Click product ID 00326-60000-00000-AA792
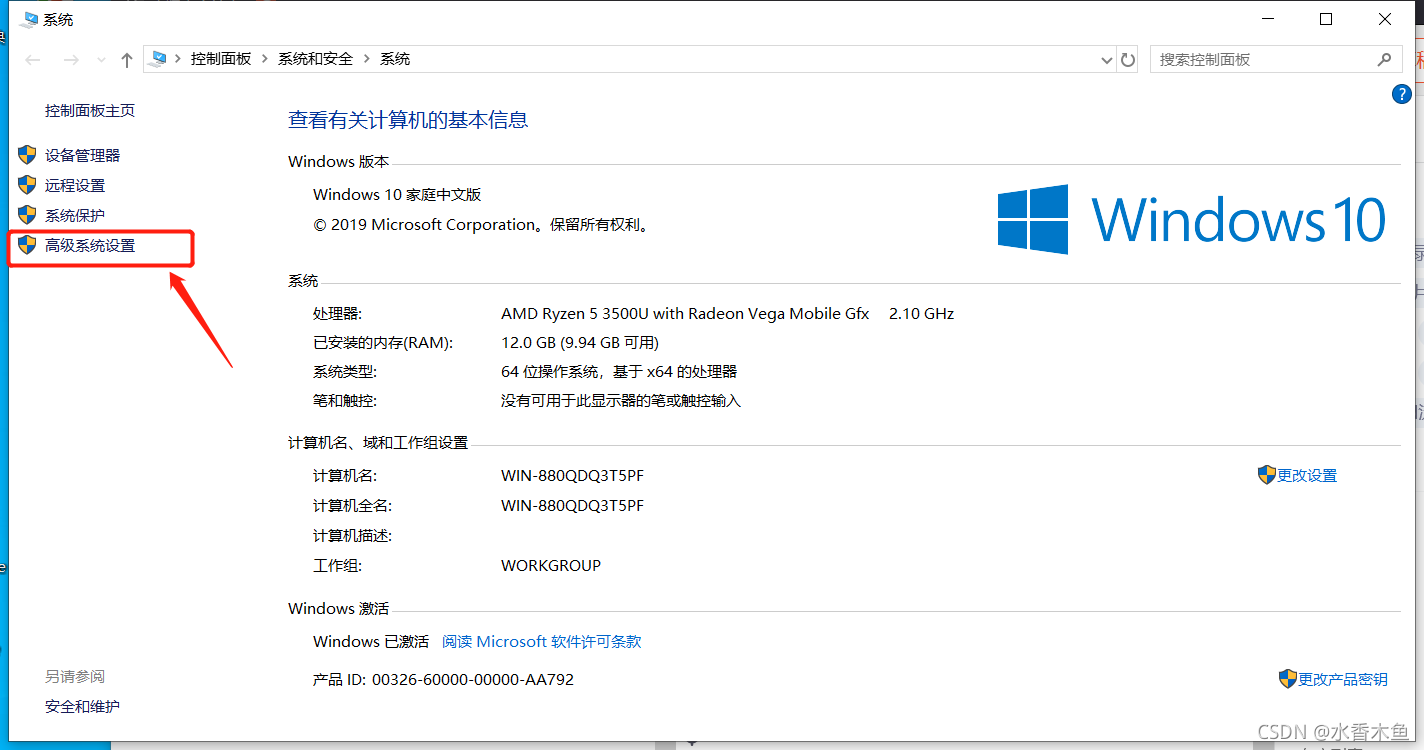This screenshot has height=750, width=1424. [x=473, y=680]
